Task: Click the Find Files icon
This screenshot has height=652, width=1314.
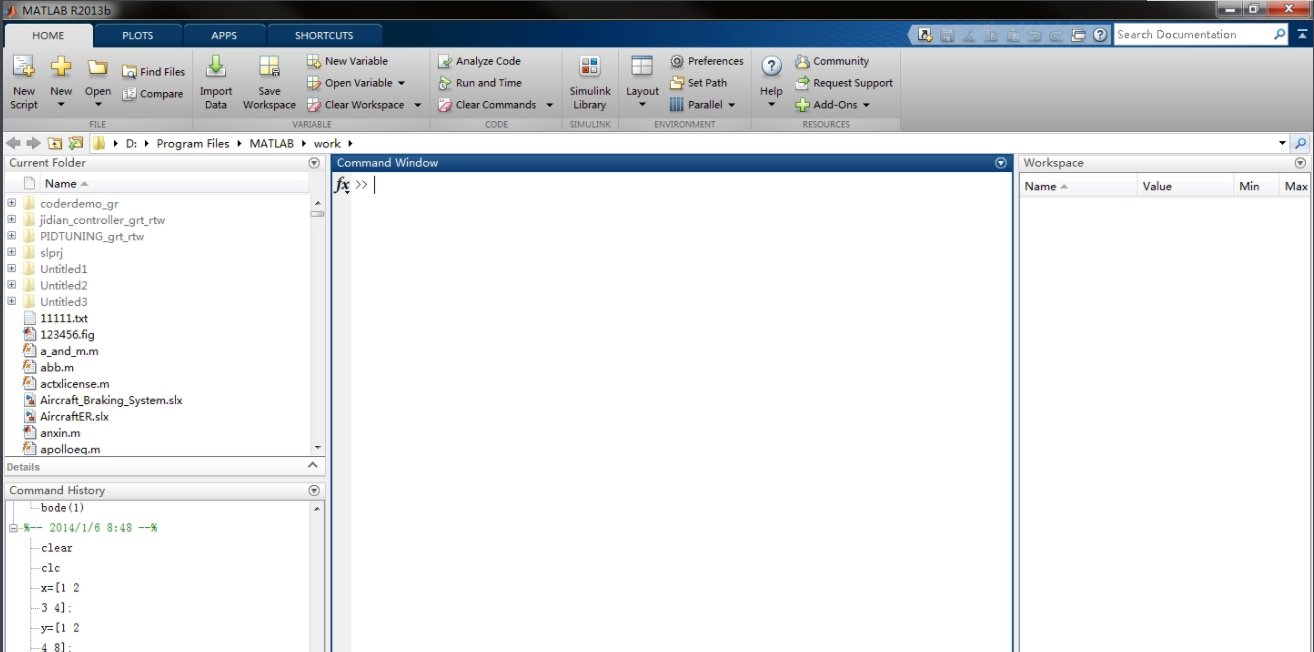Action: 130,72
